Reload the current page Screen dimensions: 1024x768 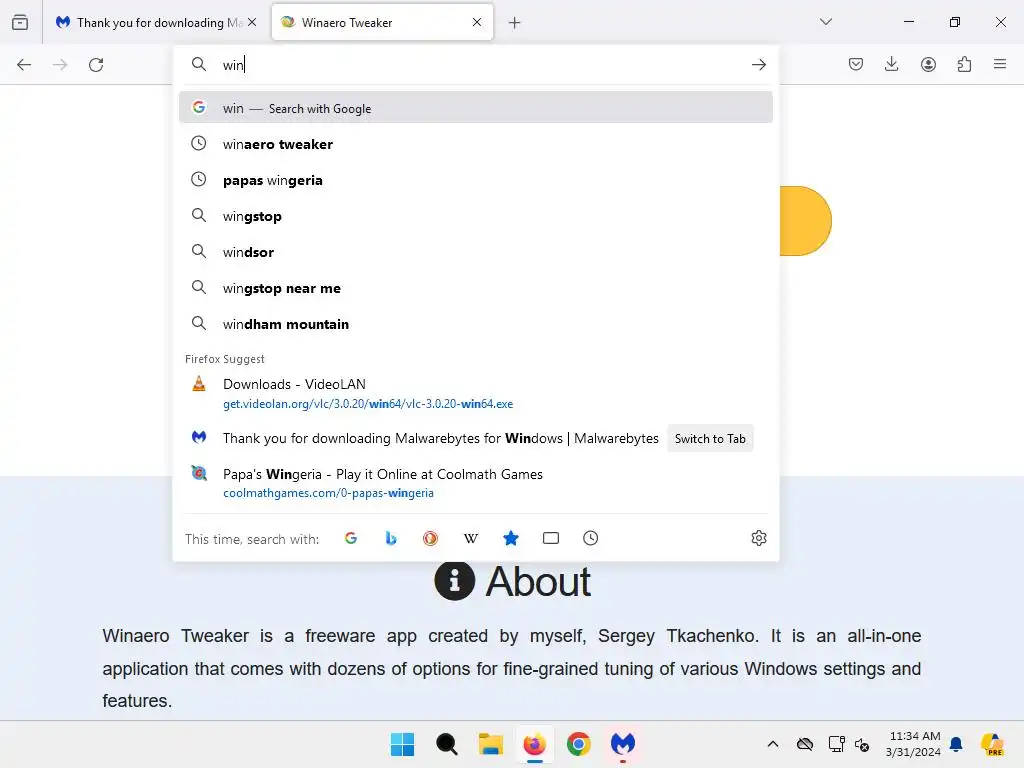96,65
